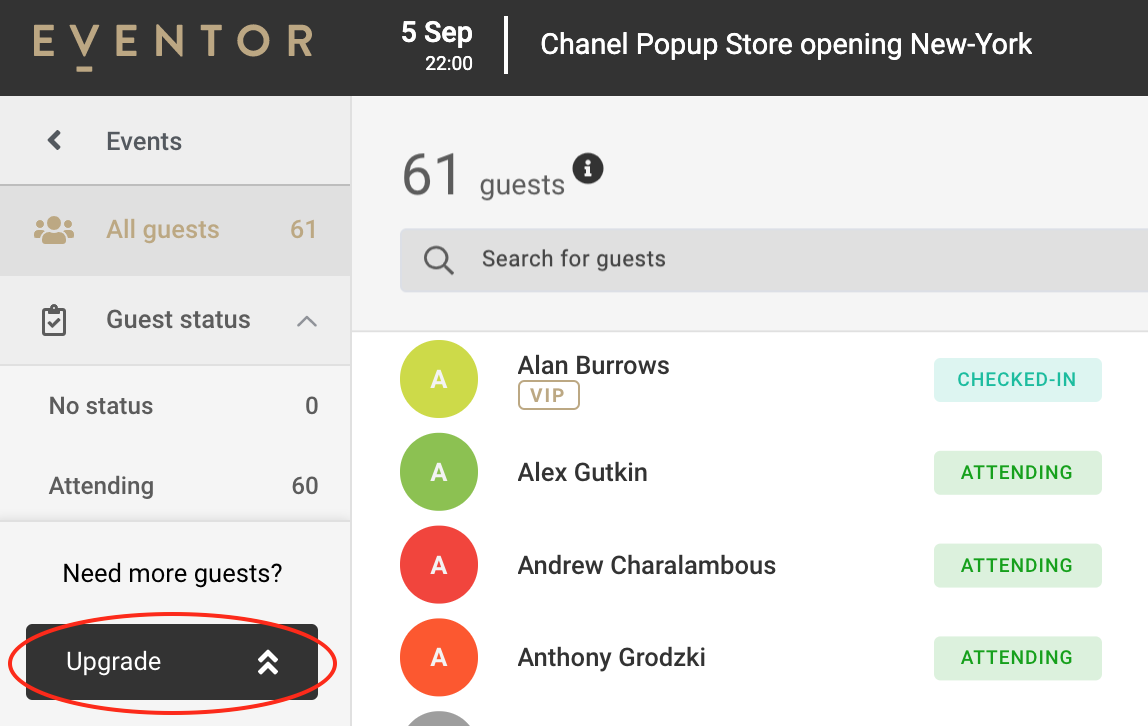Filter by Attending guests

175,485
